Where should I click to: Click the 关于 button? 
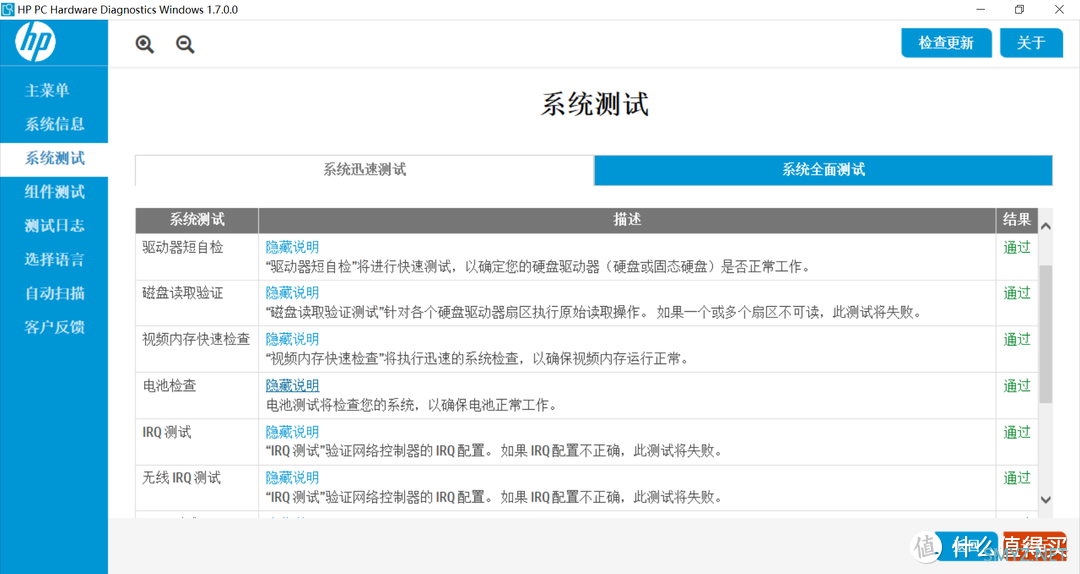pos(1031,43)
